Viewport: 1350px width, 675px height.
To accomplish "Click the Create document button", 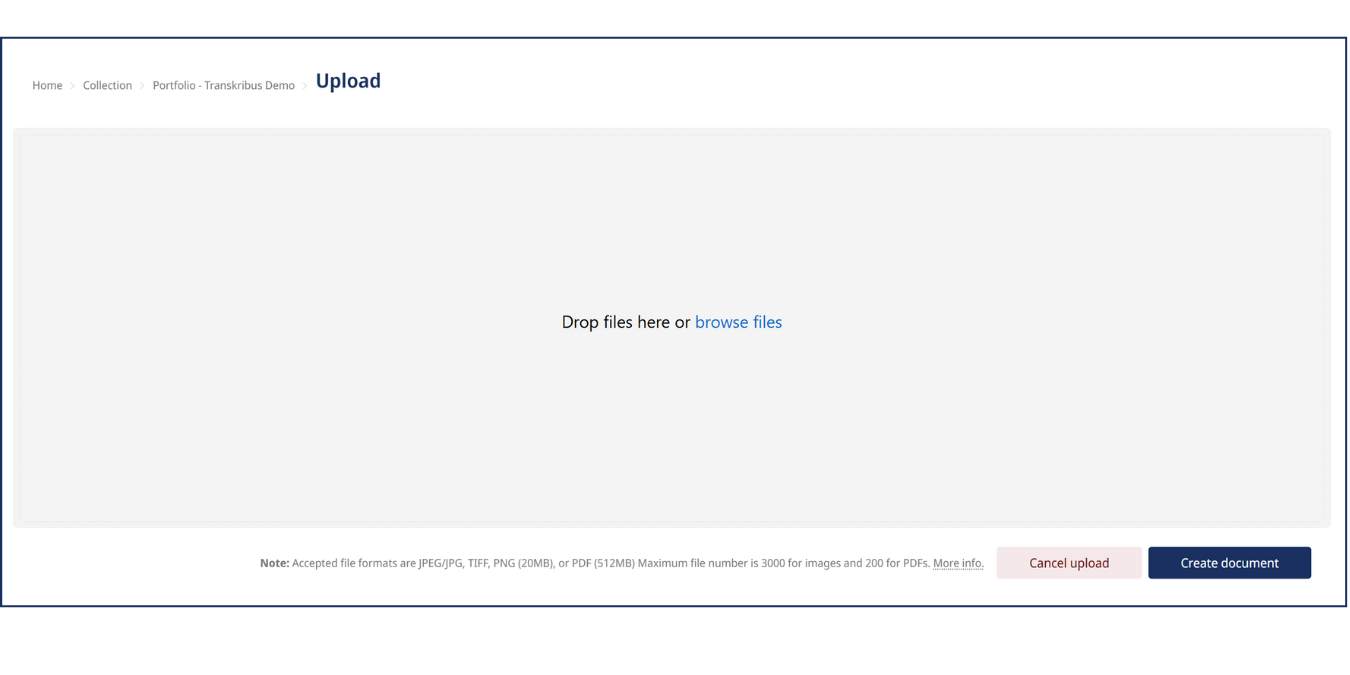I will 1229,562.
